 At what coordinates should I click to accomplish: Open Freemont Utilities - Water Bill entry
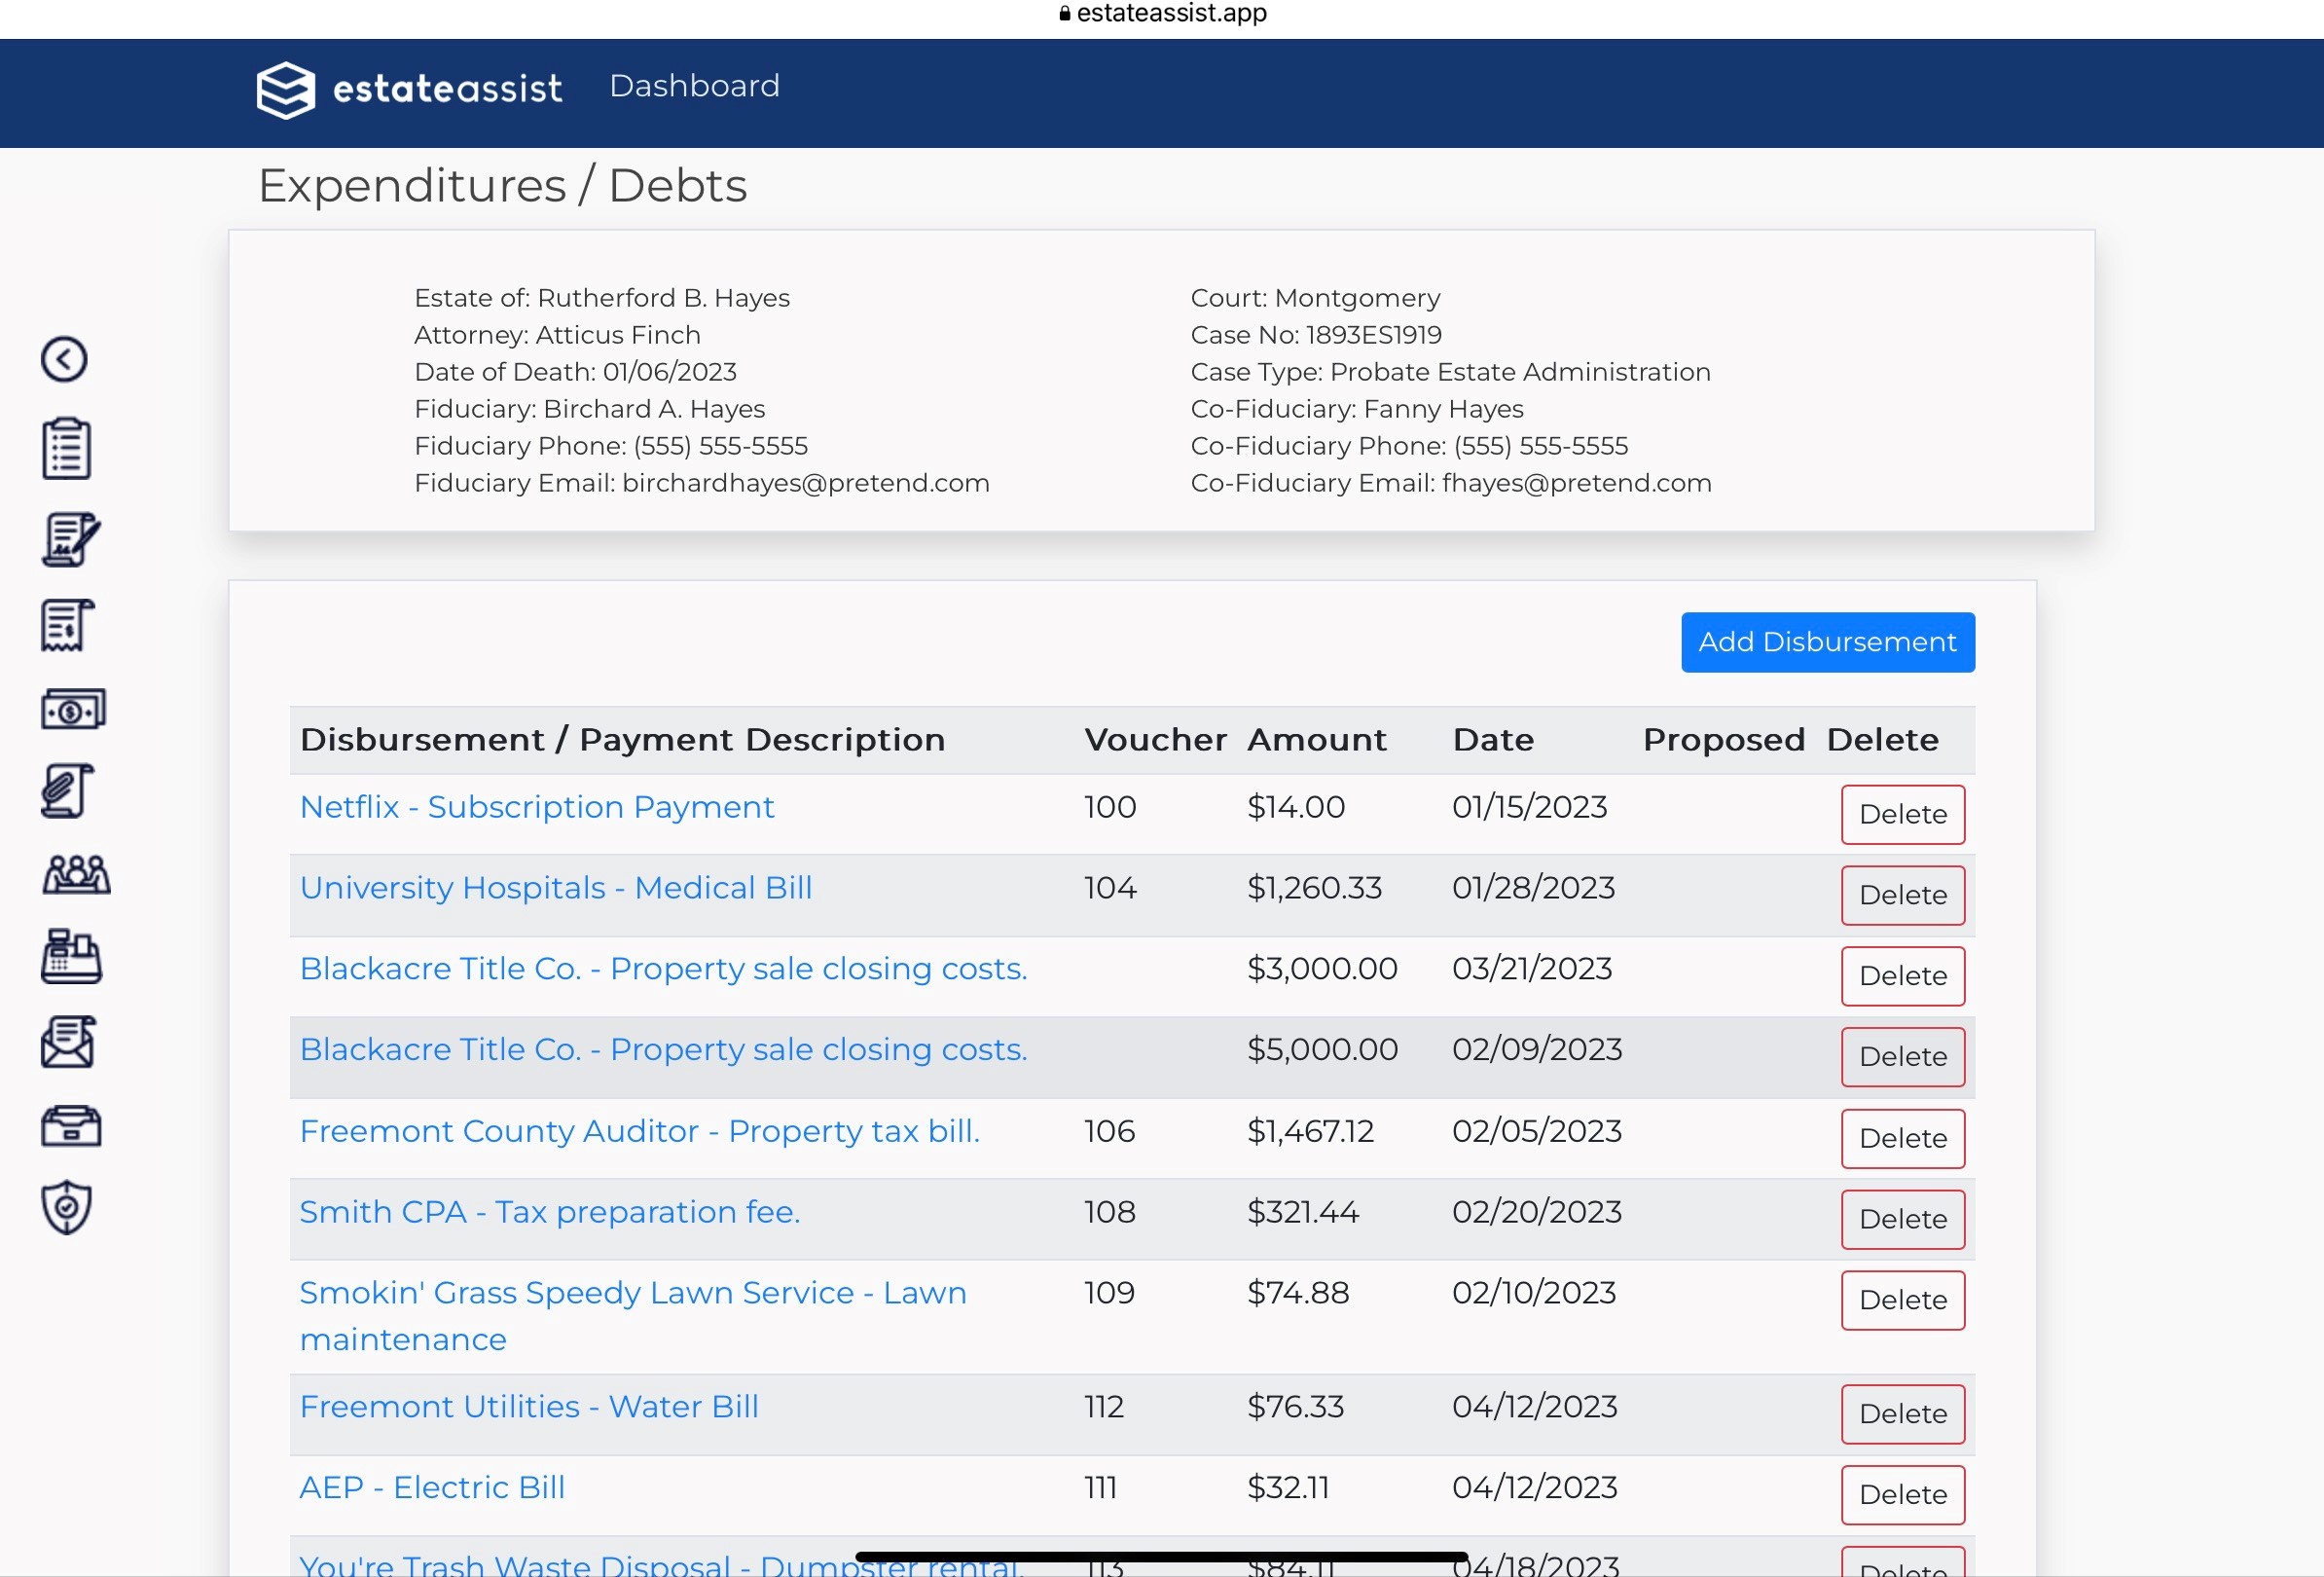tap(529, 1407)
